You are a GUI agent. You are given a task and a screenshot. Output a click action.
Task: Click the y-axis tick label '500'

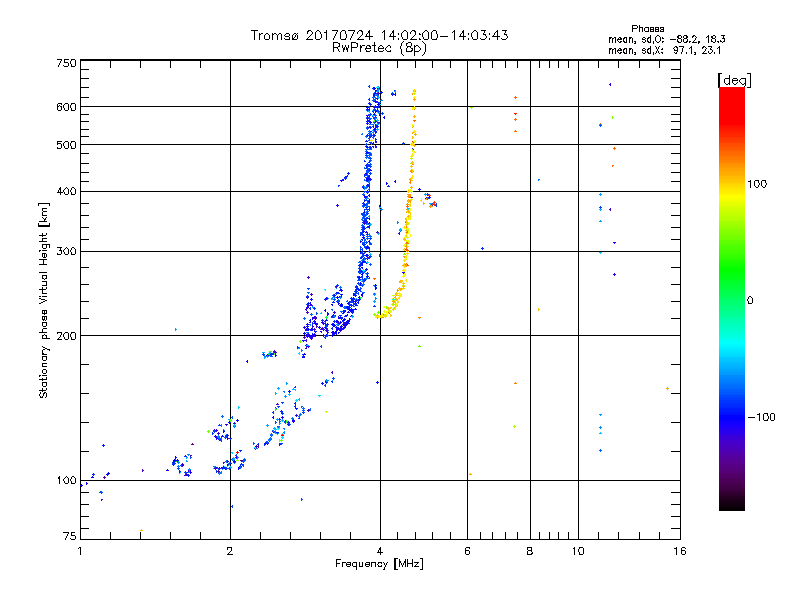(x=66, y=145)
